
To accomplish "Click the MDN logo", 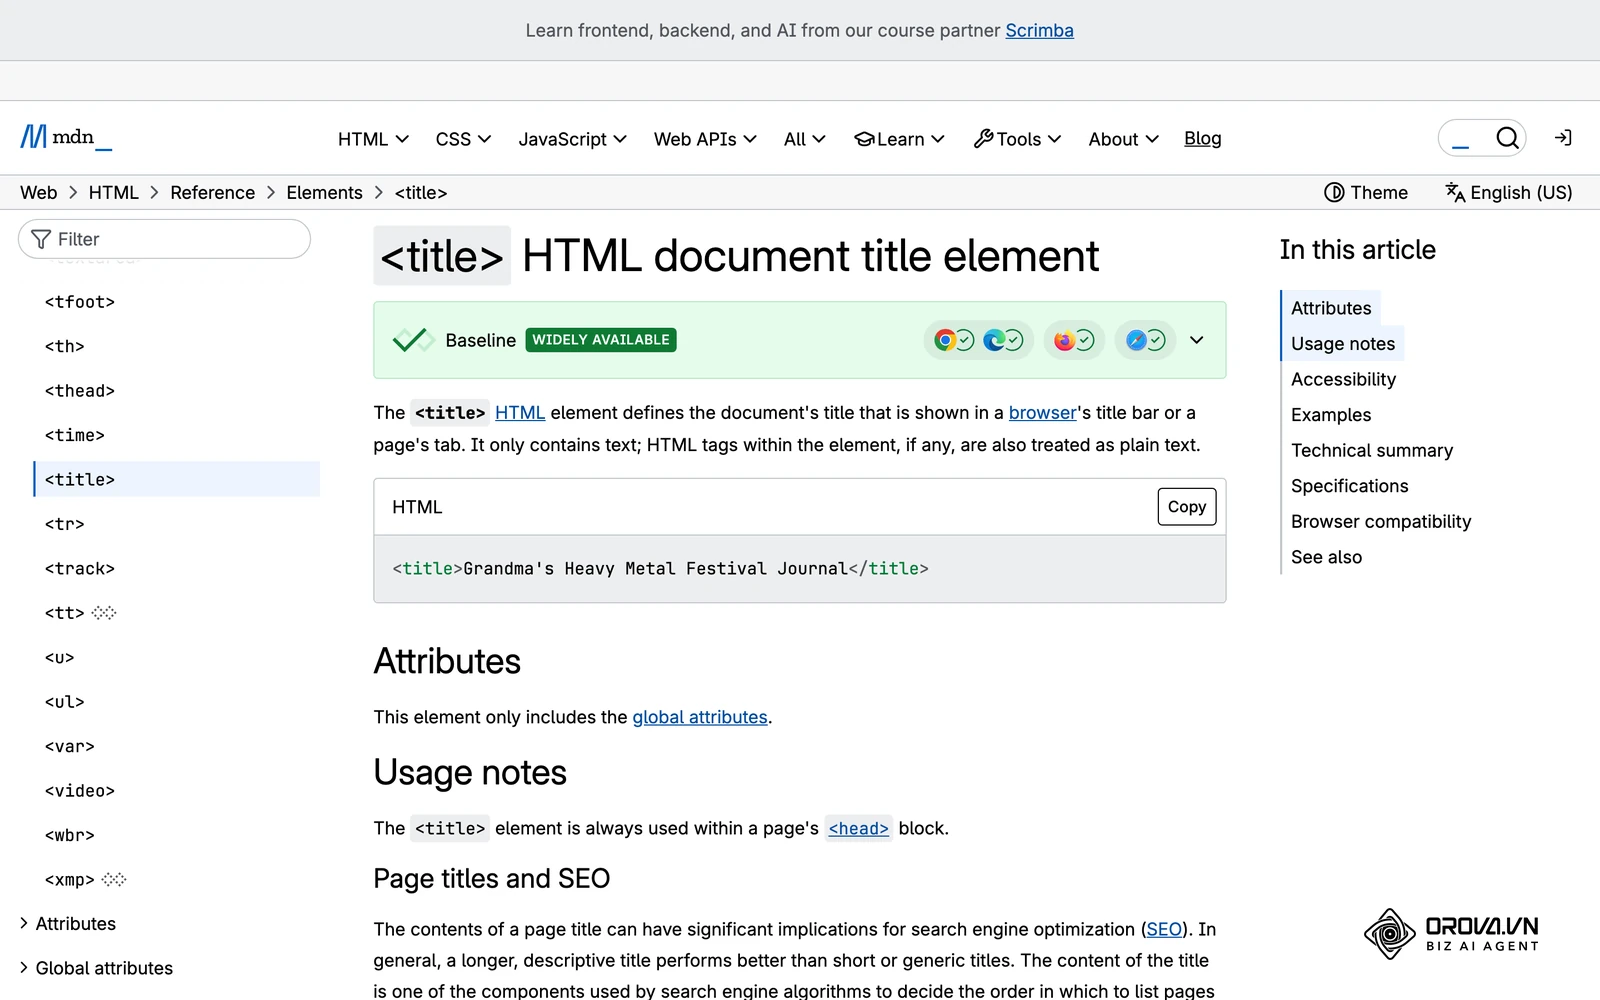I will [x=66, y=137].
